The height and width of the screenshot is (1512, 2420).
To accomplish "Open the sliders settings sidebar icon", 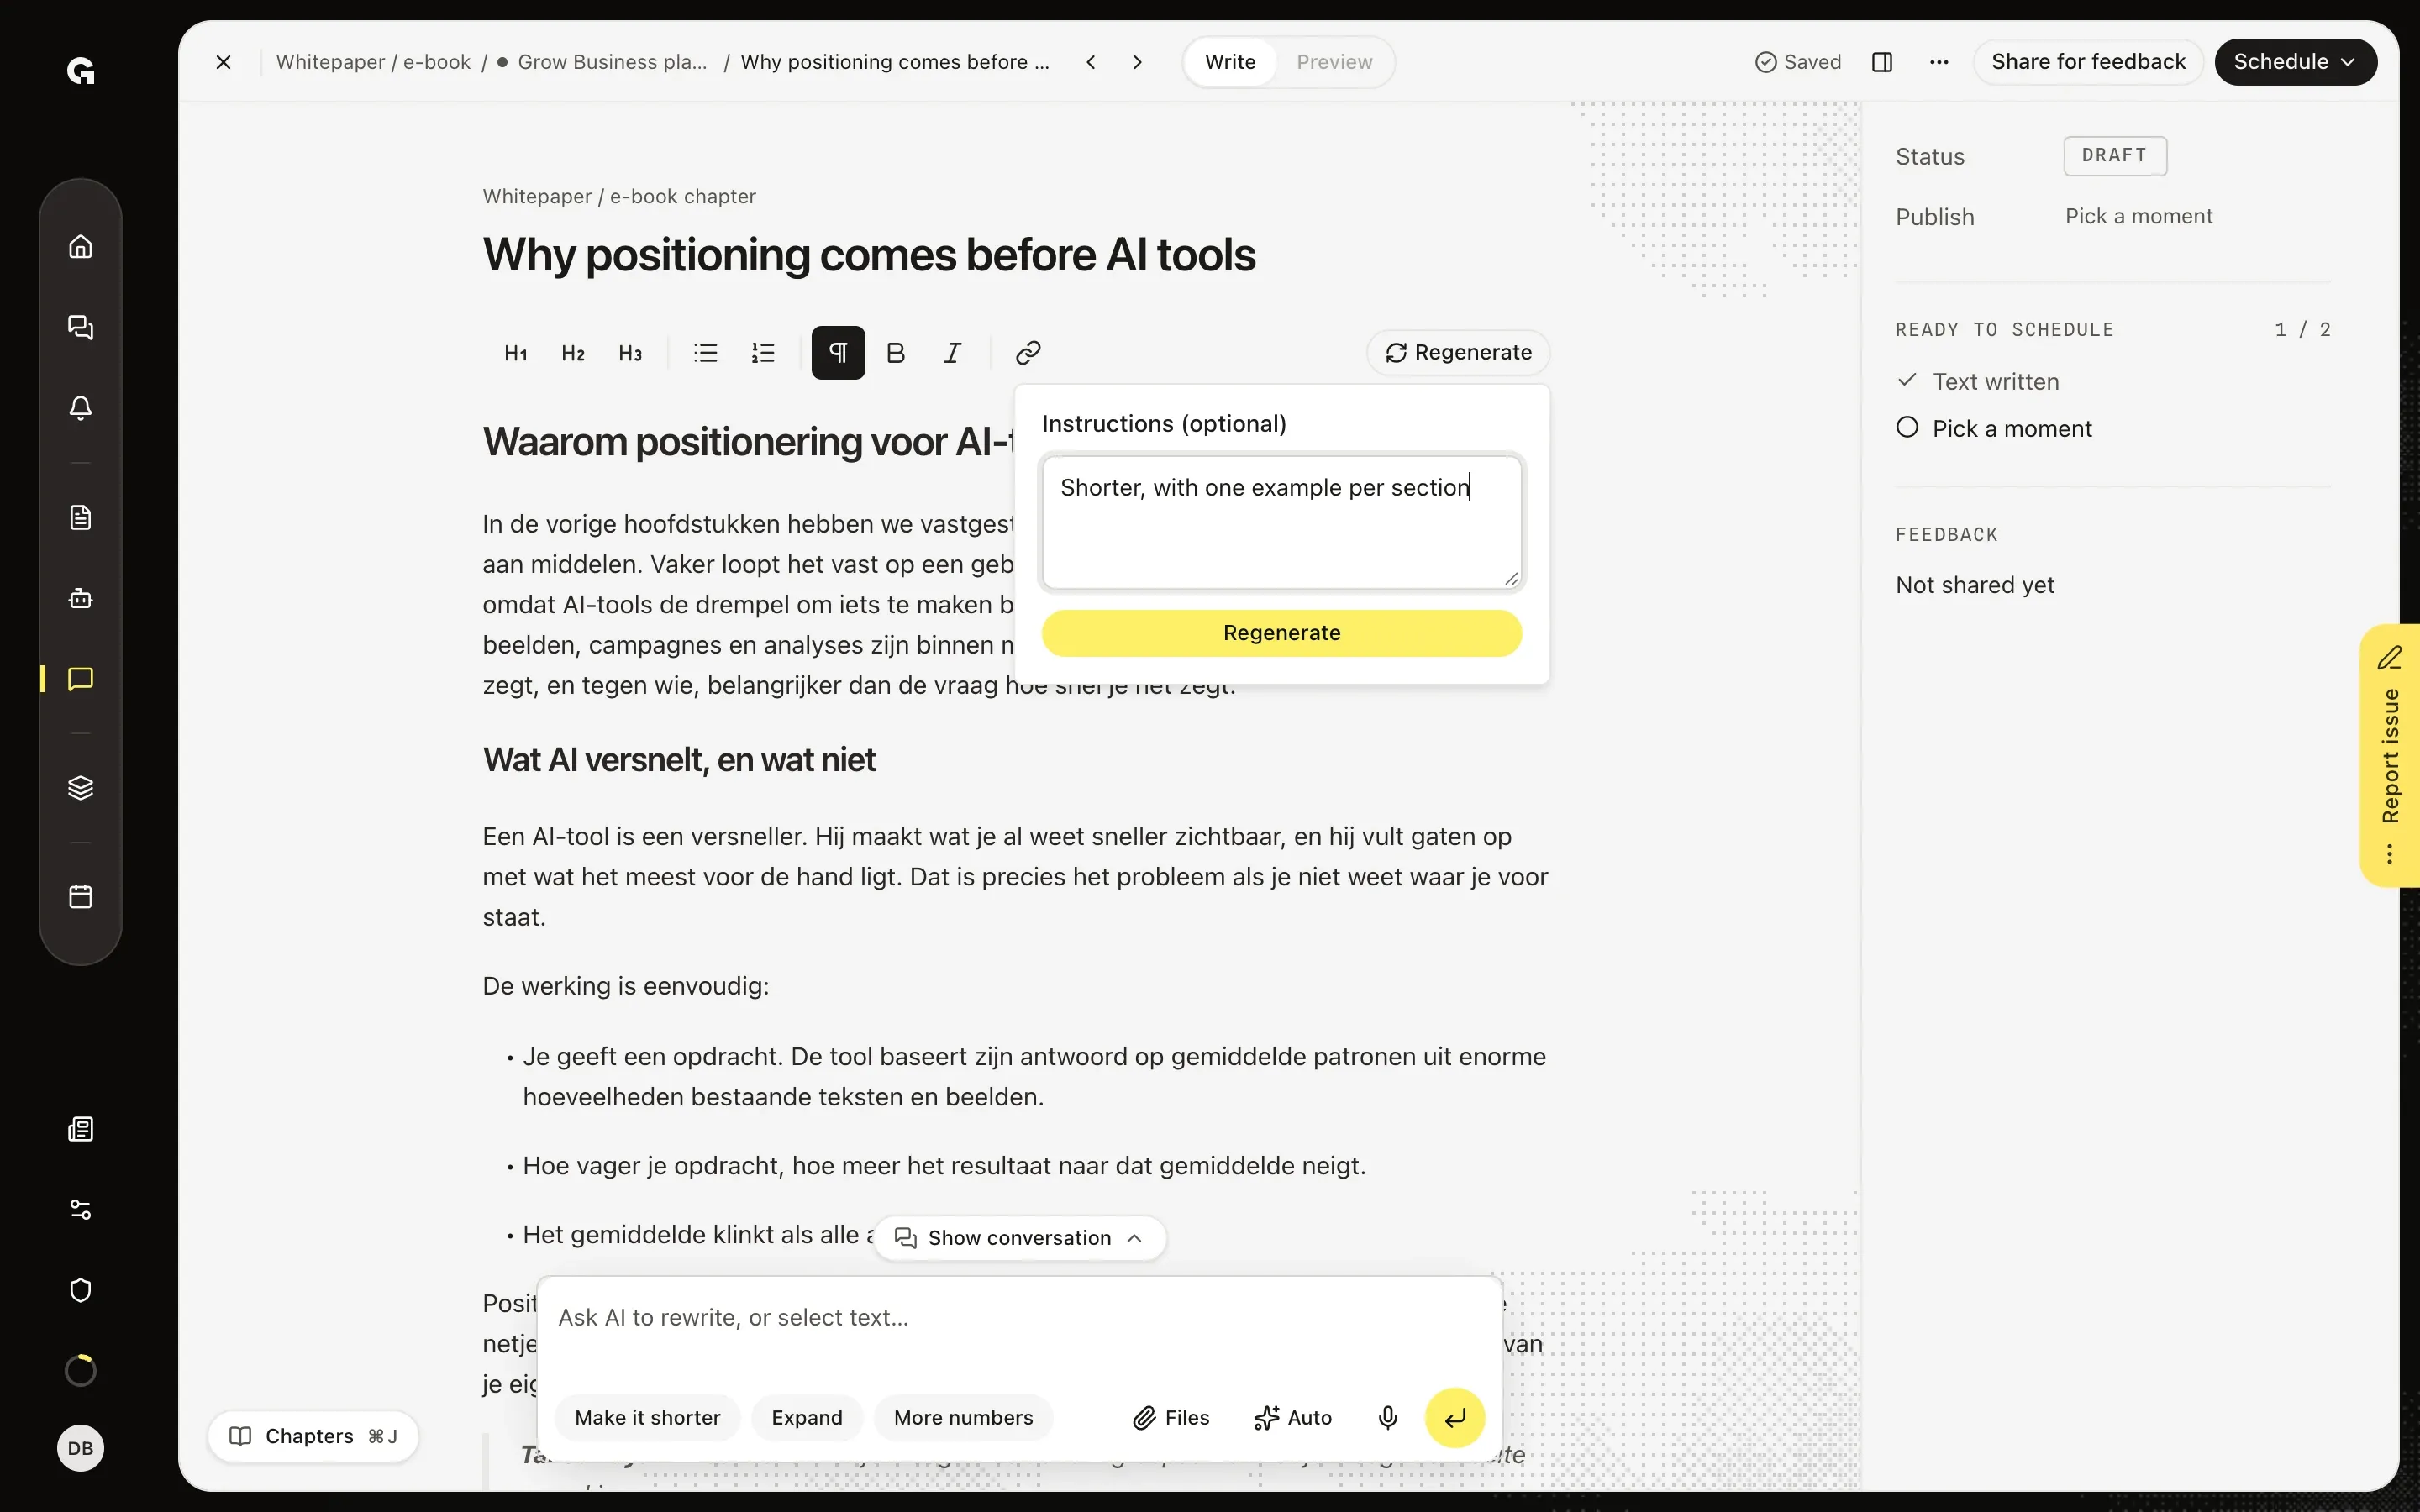I will click(80, 1210).
